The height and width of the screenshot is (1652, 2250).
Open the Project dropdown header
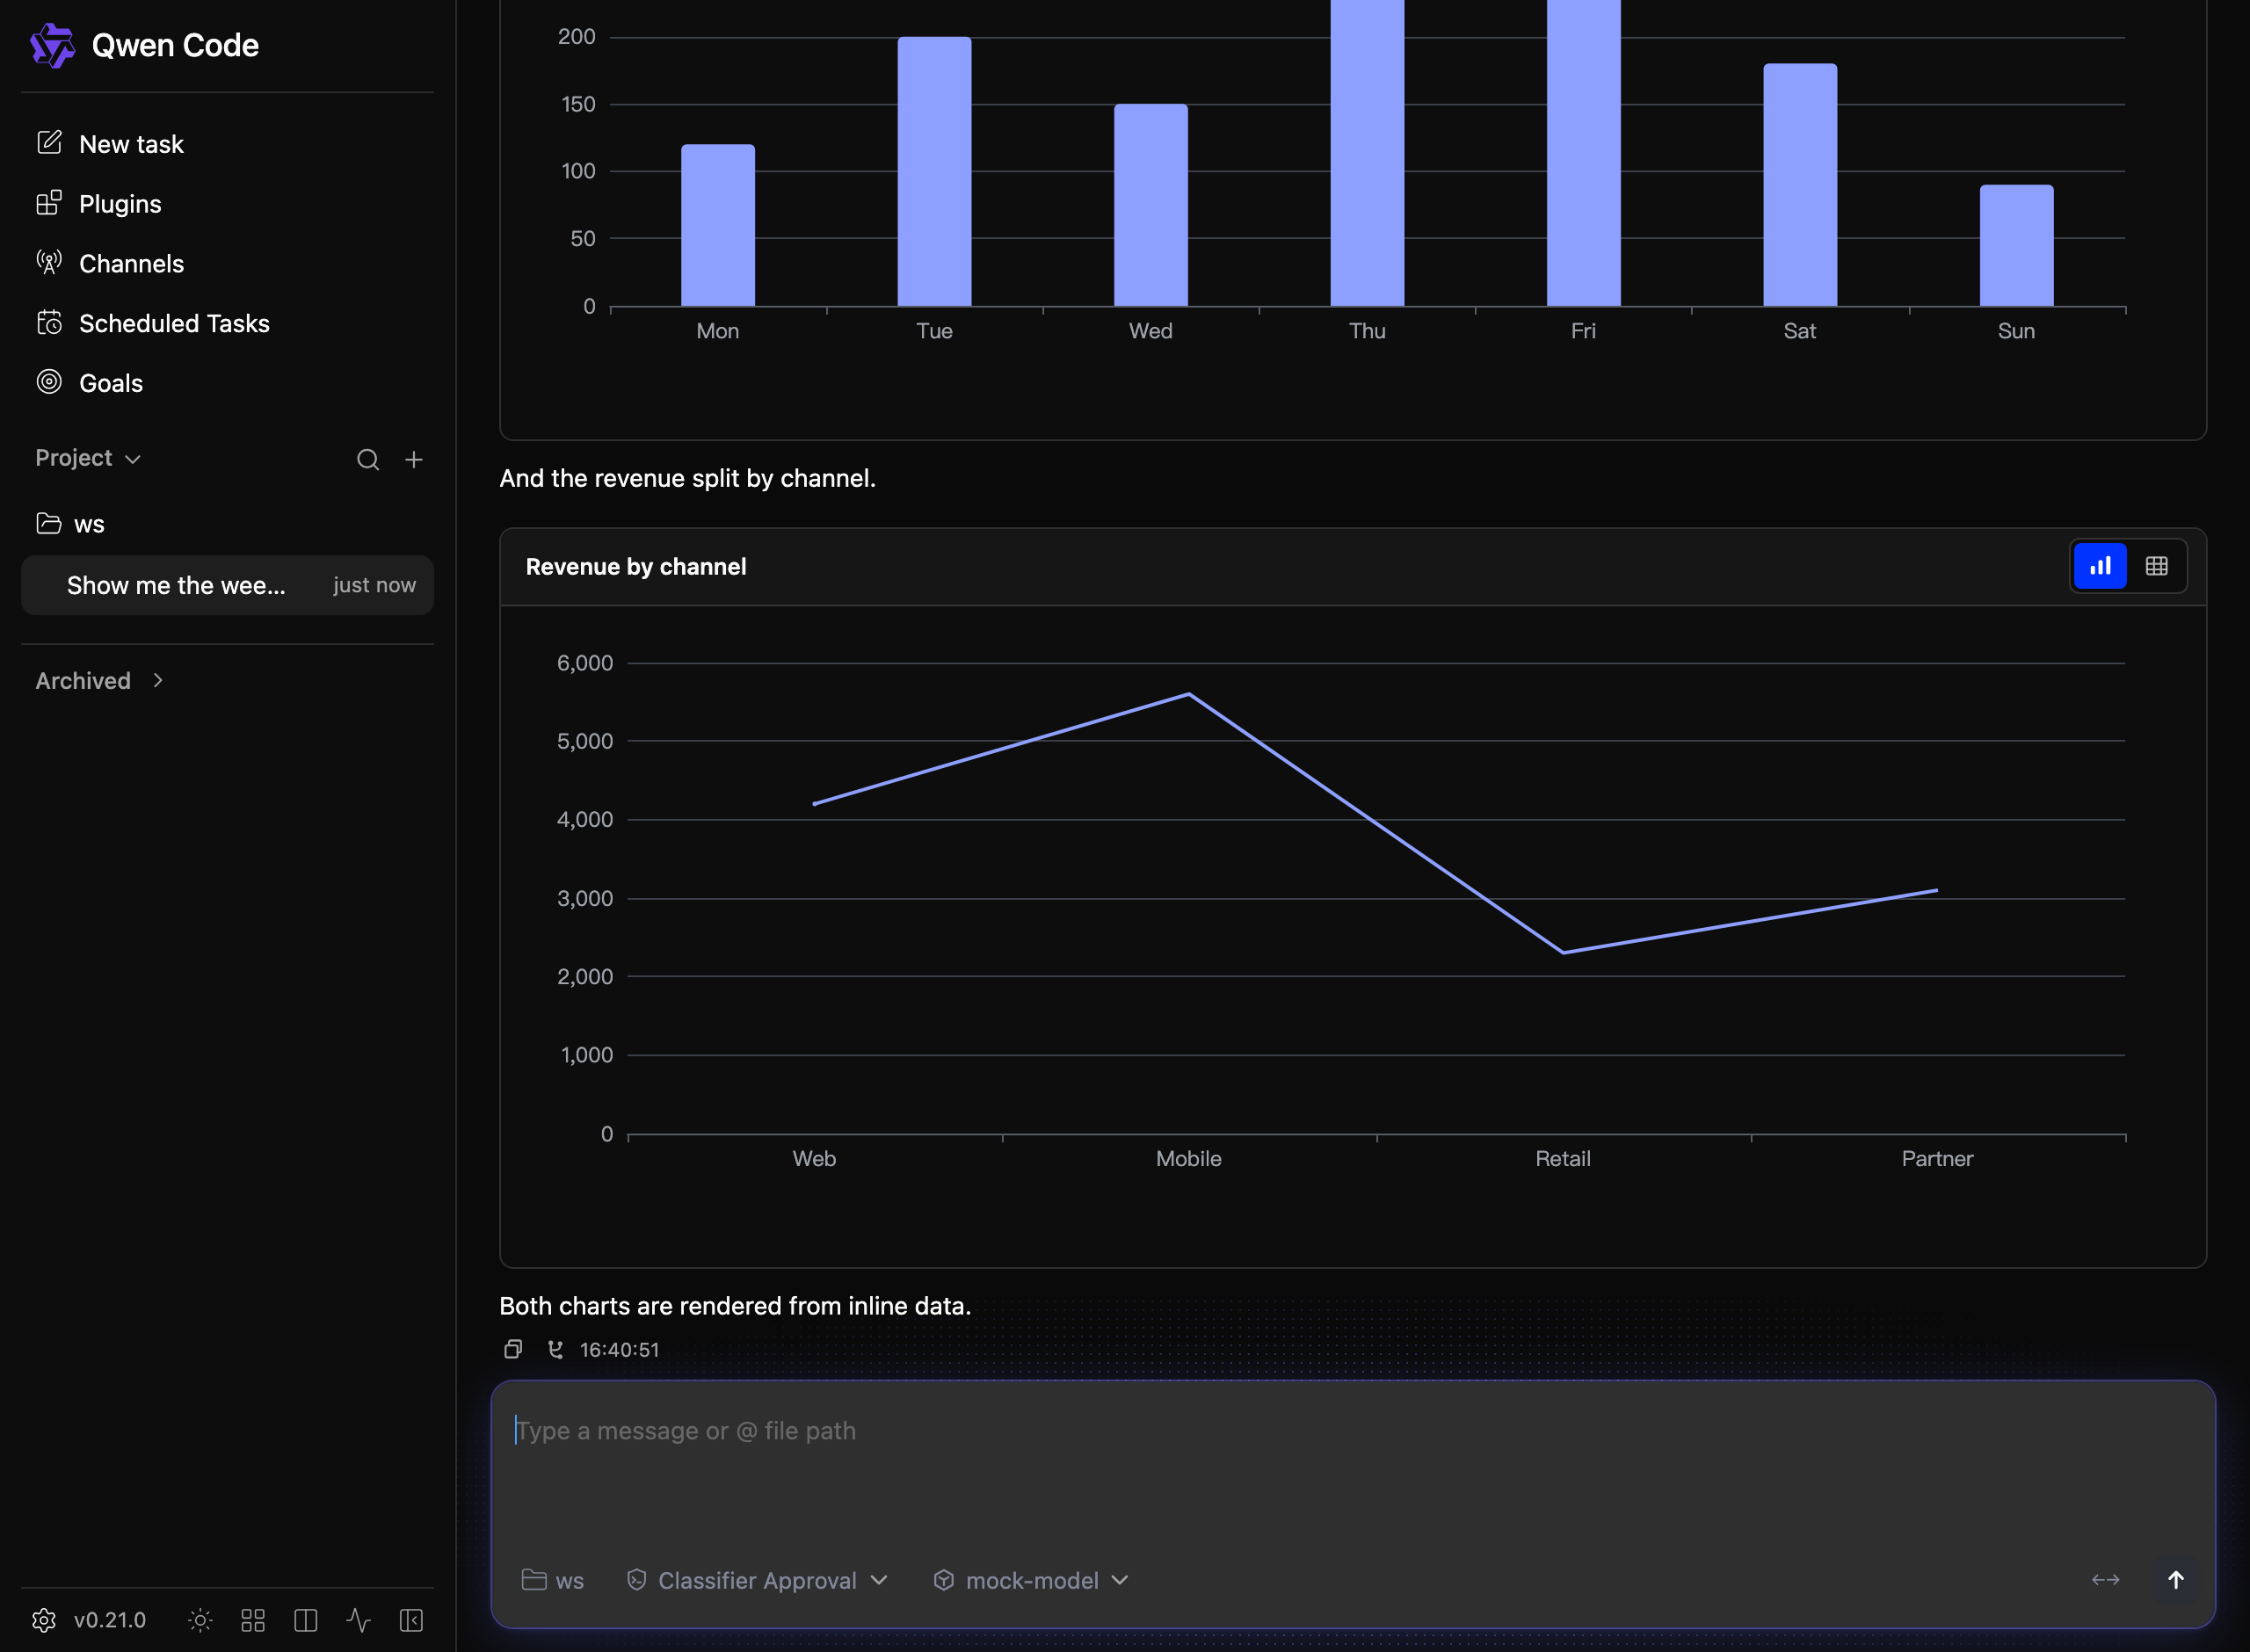point(88,458)
